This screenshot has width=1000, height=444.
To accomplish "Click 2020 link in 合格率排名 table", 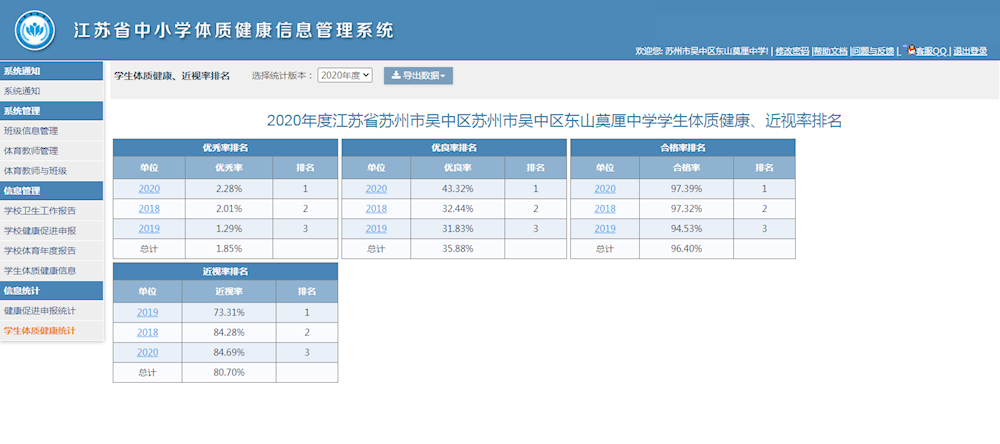I will (605, 189).
